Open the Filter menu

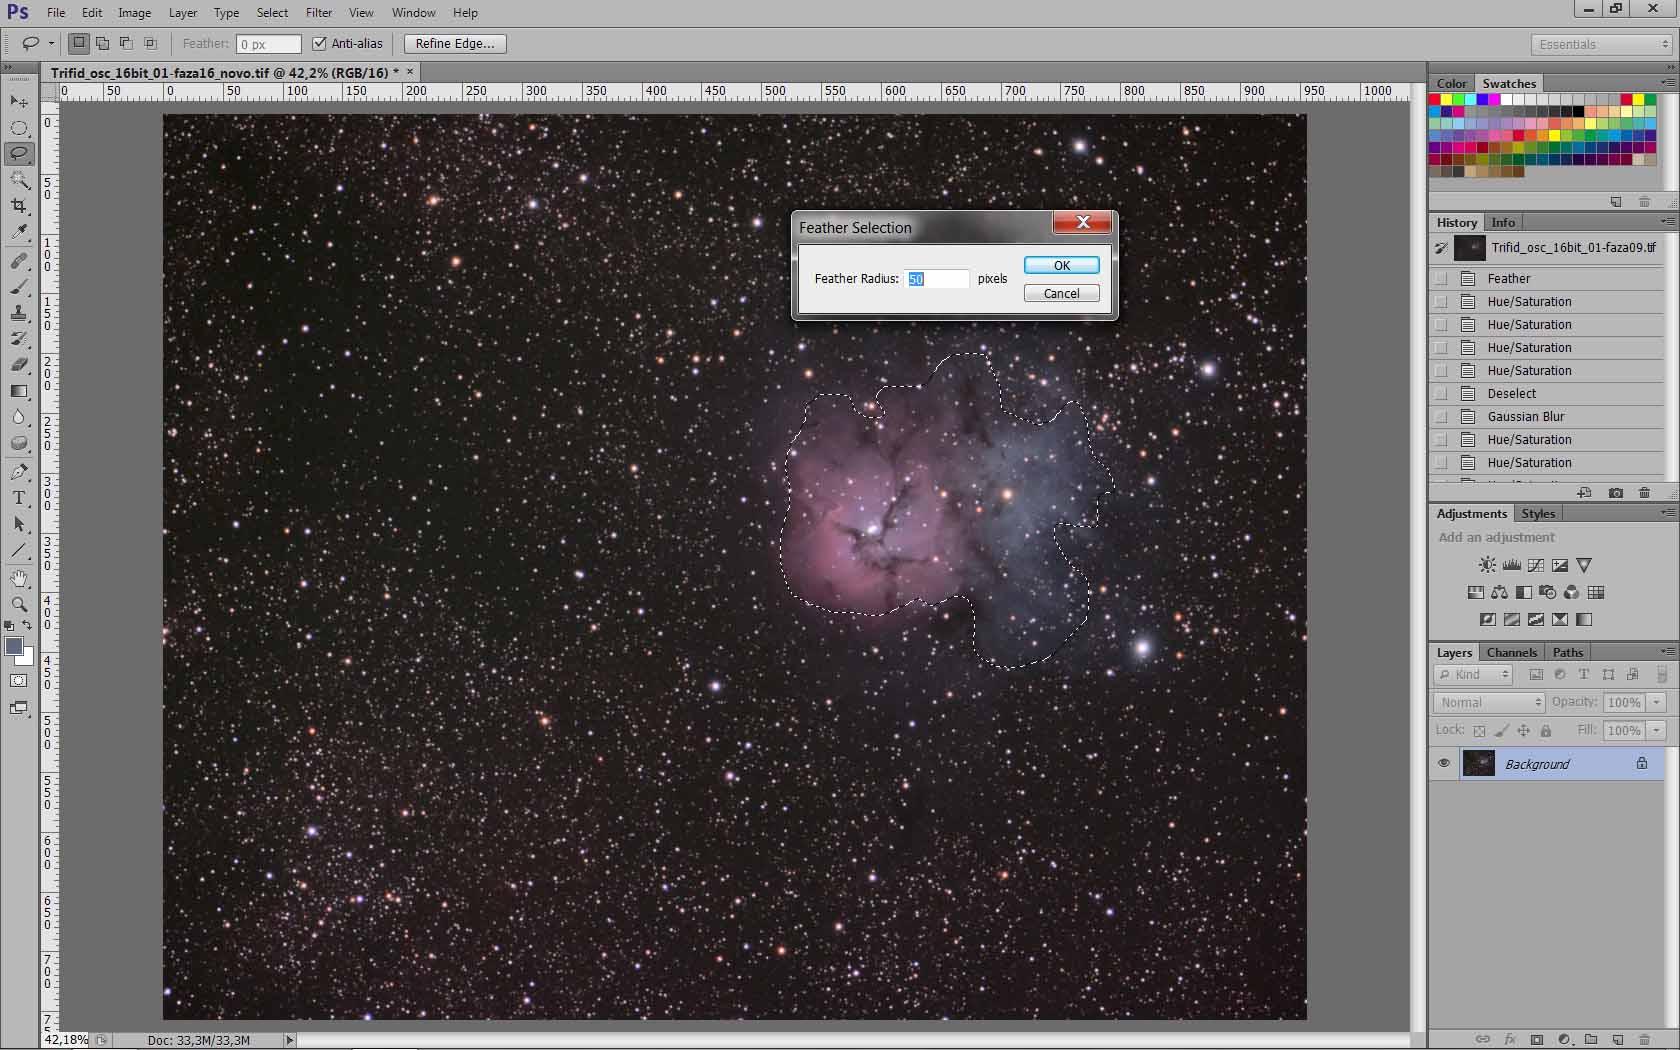[319, 13]
